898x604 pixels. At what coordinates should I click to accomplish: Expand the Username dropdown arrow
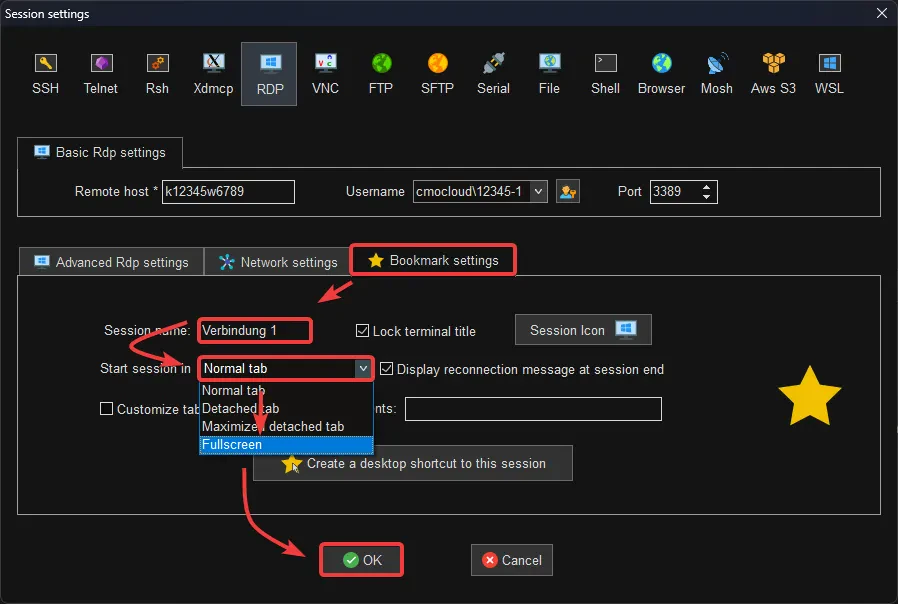tap(538, 192)
